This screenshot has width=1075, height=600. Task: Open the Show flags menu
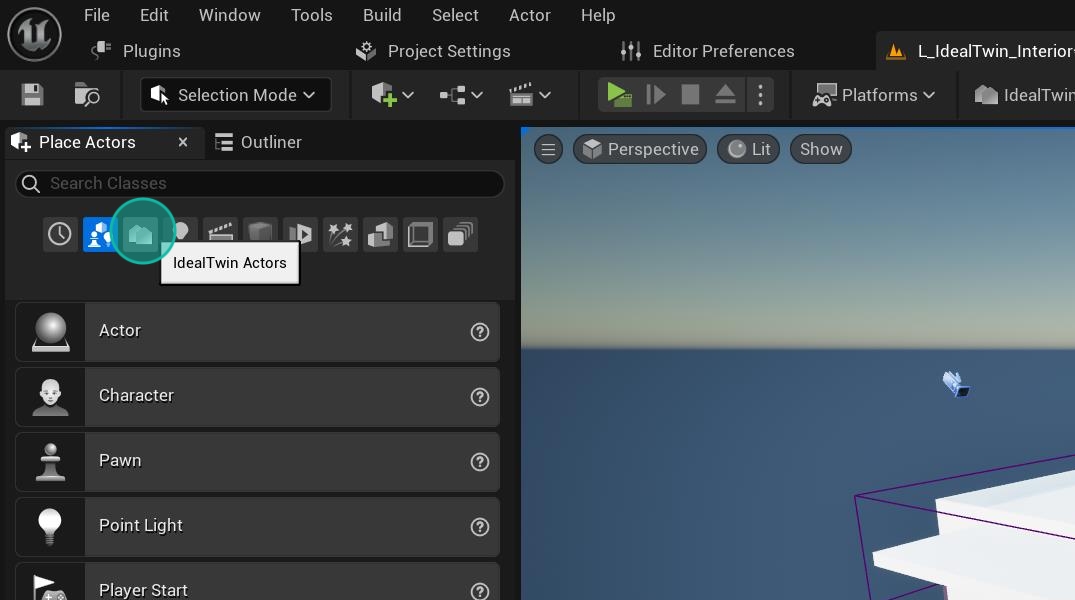click(821, 149)
